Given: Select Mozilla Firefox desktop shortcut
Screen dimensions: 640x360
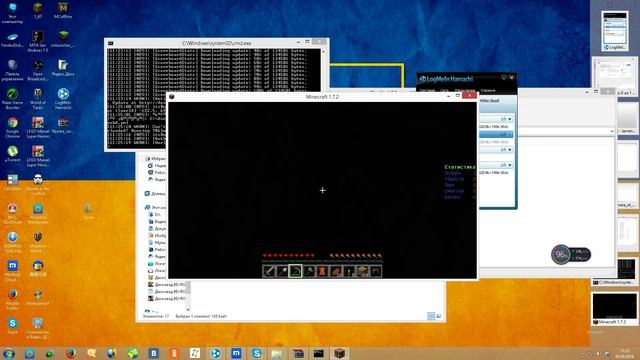Looking at the screenshot, I should point(12,299).
